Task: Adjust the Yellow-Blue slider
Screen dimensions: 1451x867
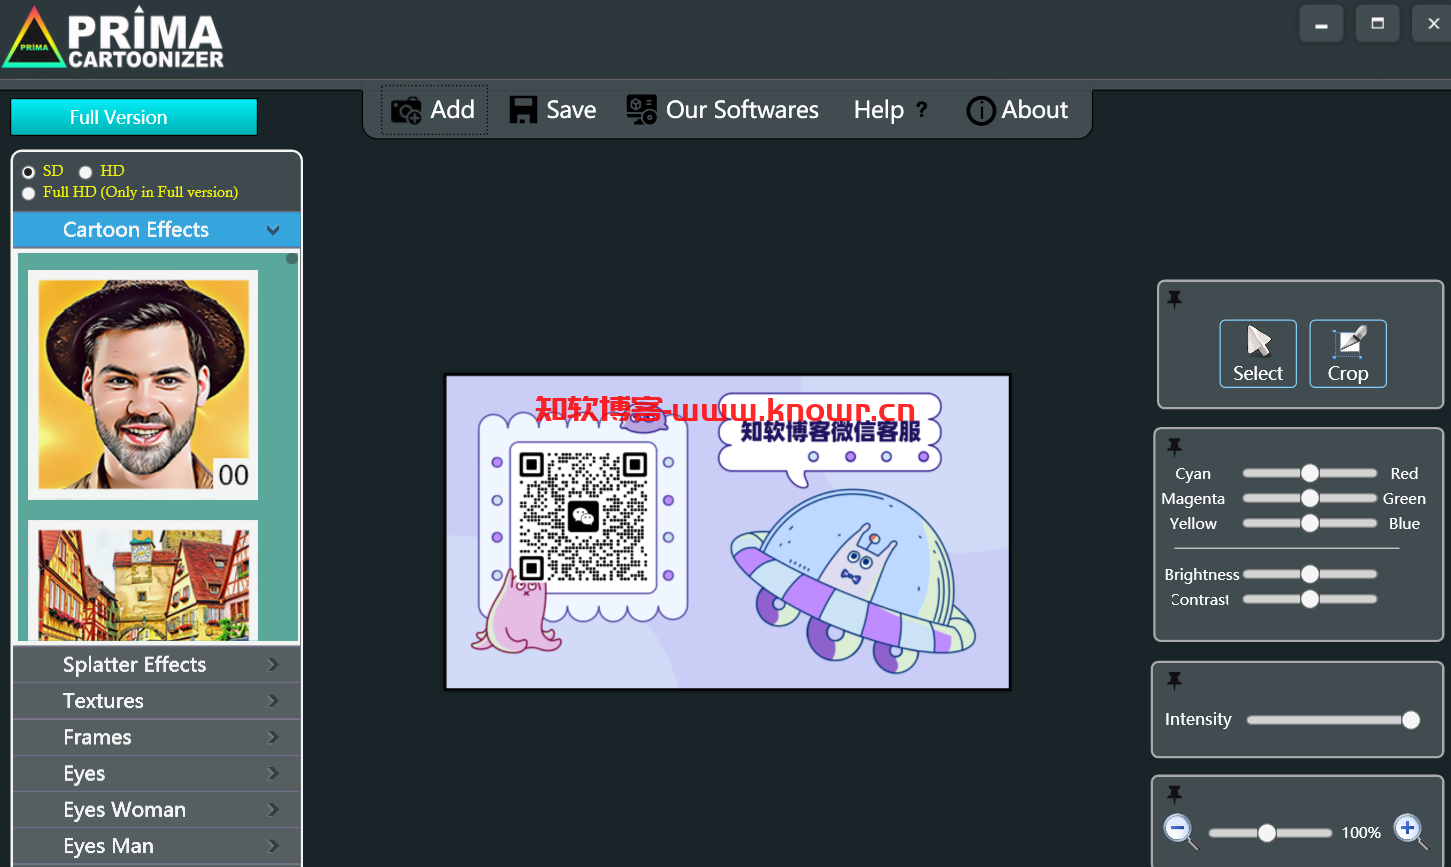Action: coord(1309,523)
